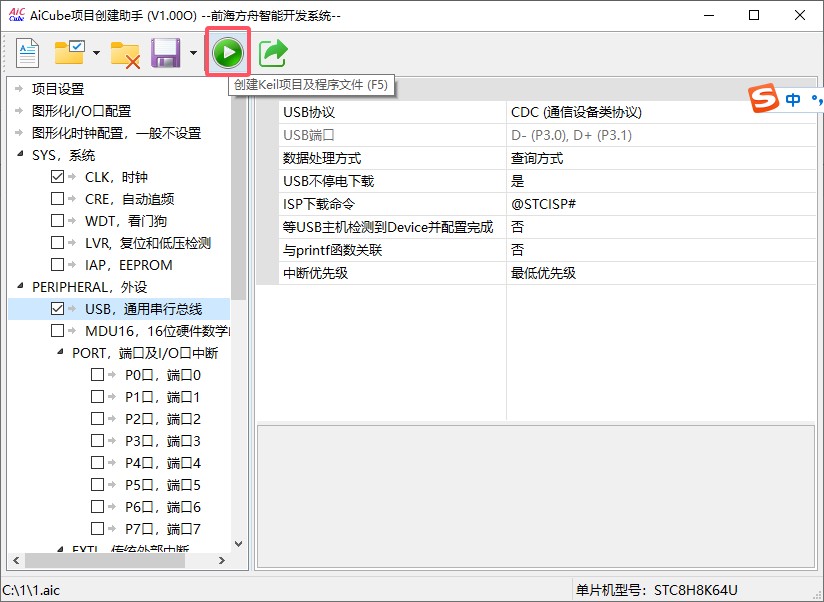This screenshot has width=824, height=602.
Task: Click the tree vertical scrollbar thumb
Action: 239,192
